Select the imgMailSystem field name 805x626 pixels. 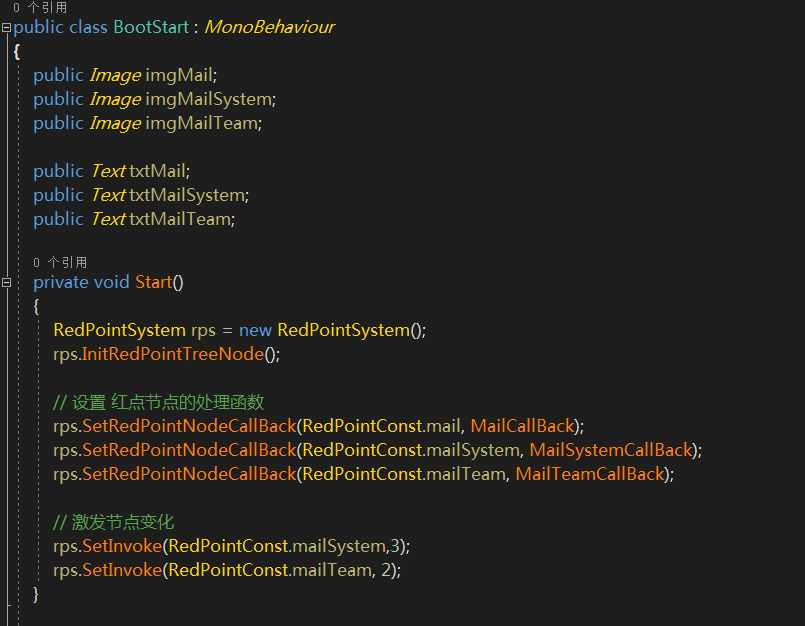coord(209,99)
